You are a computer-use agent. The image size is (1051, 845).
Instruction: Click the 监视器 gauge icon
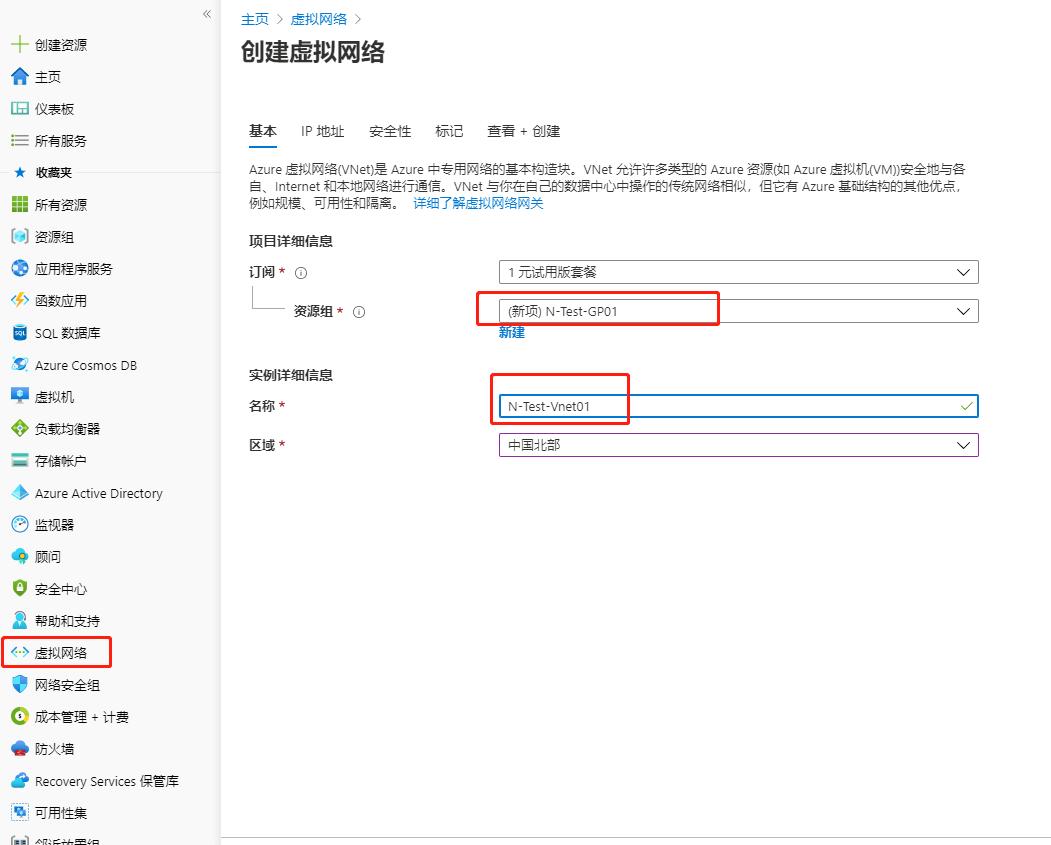[x=20, y=525]
